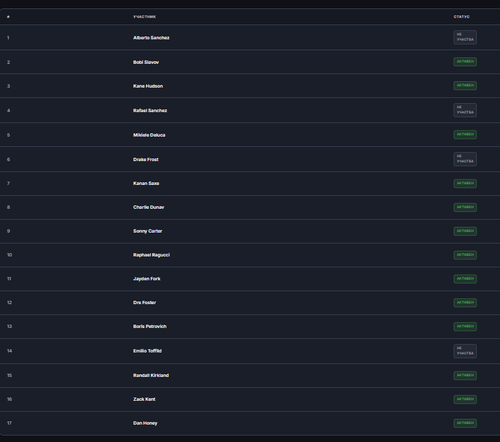Viewport: 500px width, 442px height.
Task: Click row number 15 beside Randall Kirkland
Action: click(9, 375)
